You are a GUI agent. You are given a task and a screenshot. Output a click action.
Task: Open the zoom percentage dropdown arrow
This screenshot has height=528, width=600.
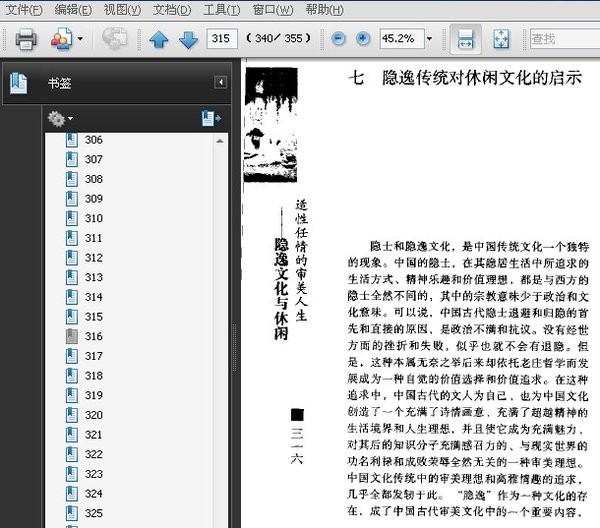430,40
